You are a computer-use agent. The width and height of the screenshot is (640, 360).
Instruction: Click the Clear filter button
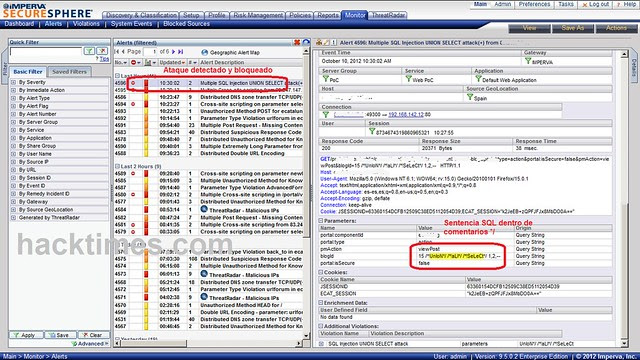click(x=93, y=335)
